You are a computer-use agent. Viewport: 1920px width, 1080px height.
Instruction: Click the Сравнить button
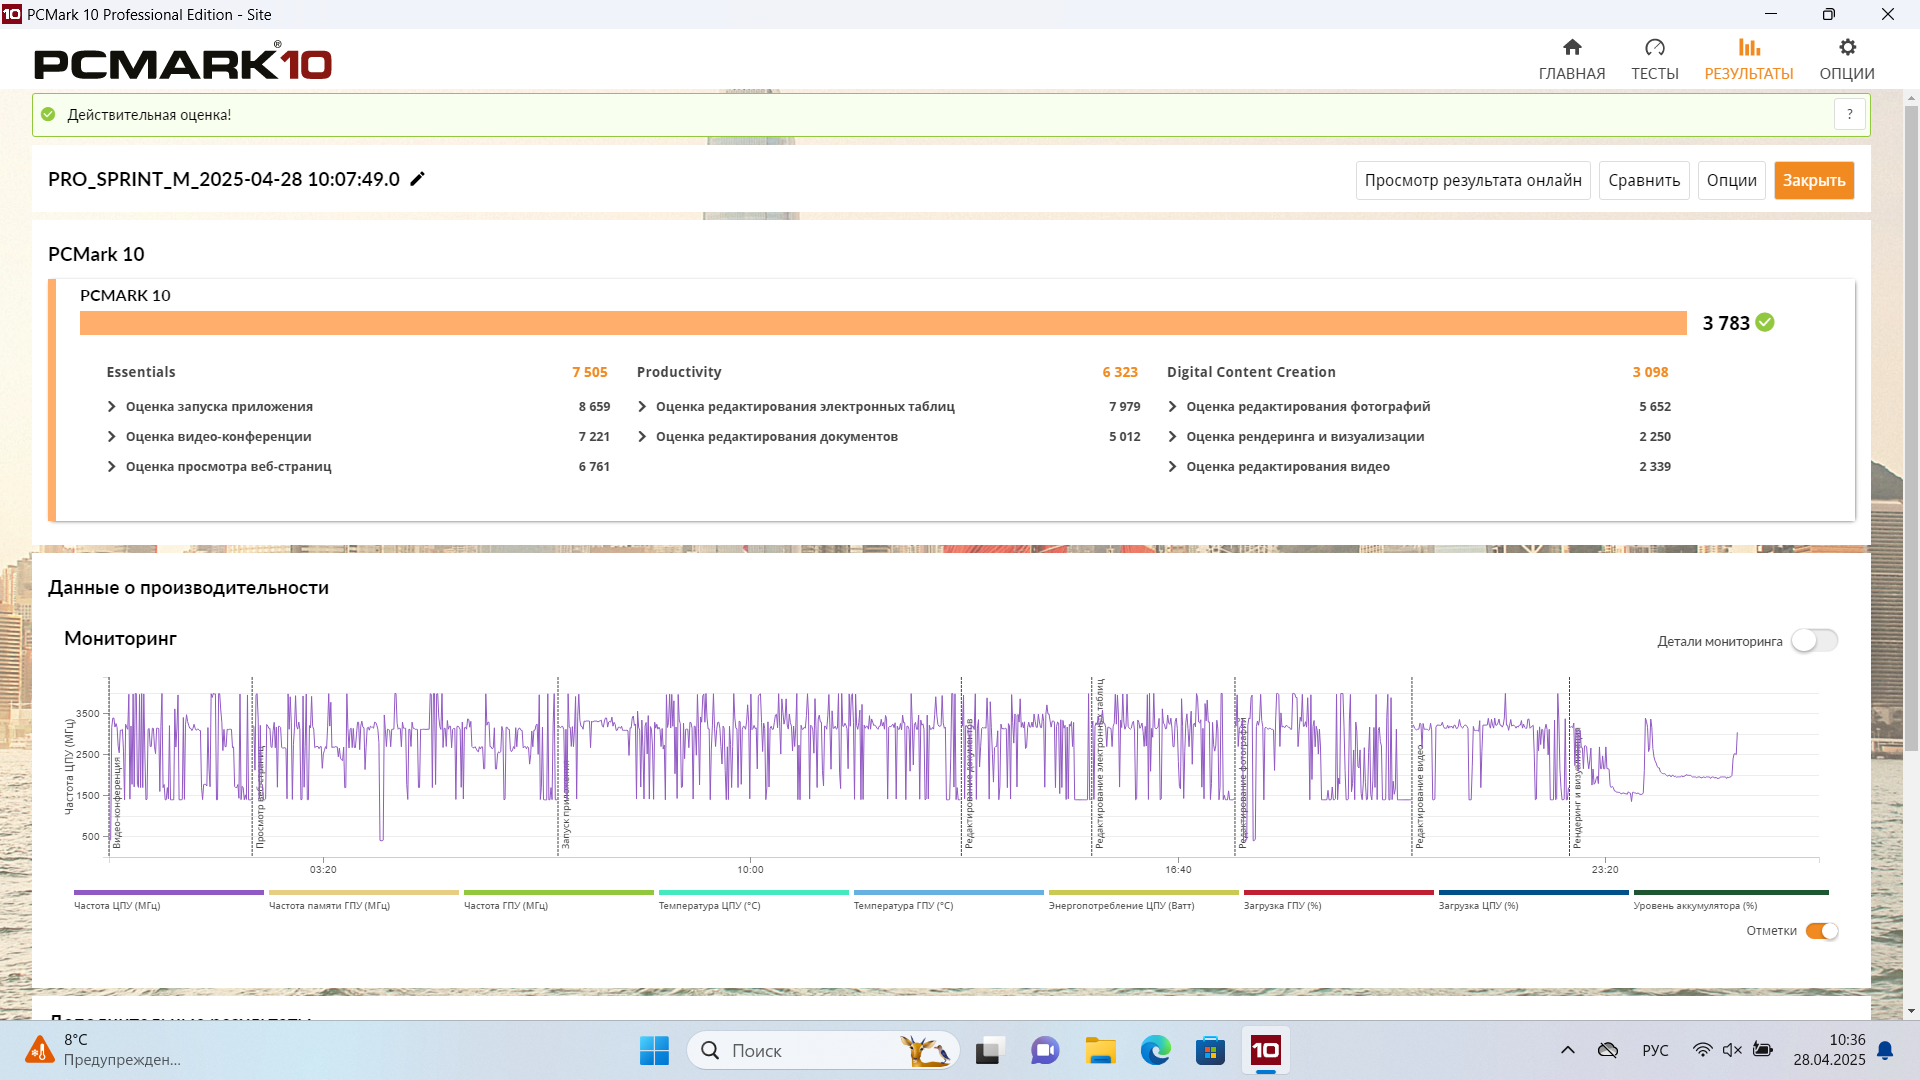coord(1644,181)
